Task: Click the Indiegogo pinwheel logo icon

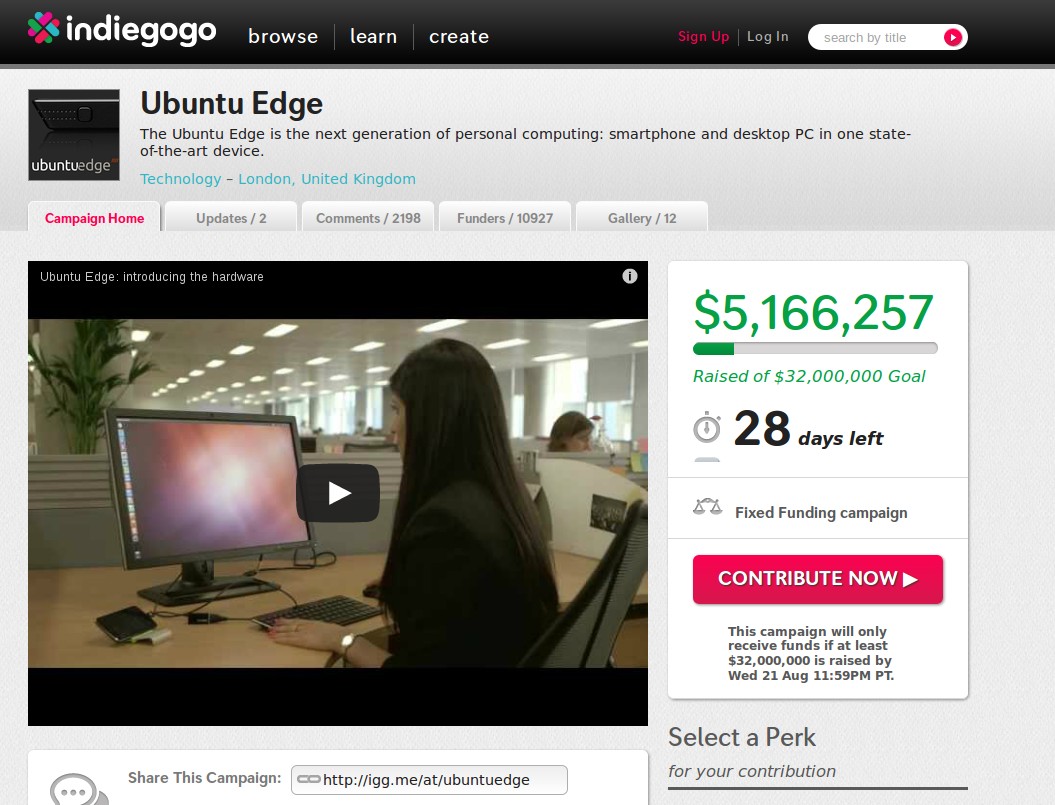Action: click(44, 28)
